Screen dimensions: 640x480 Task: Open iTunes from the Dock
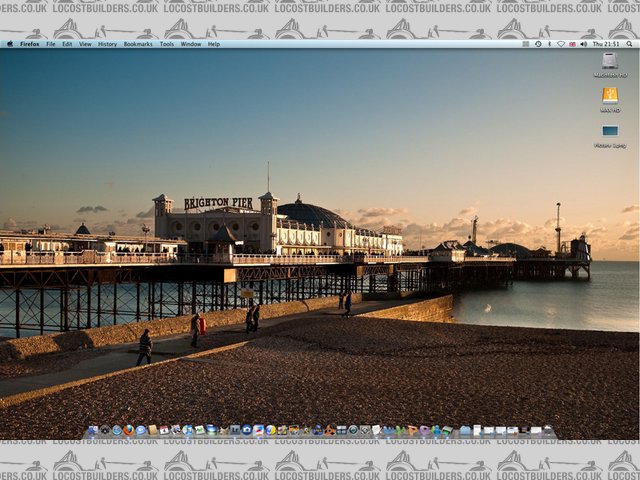[187, 430]
